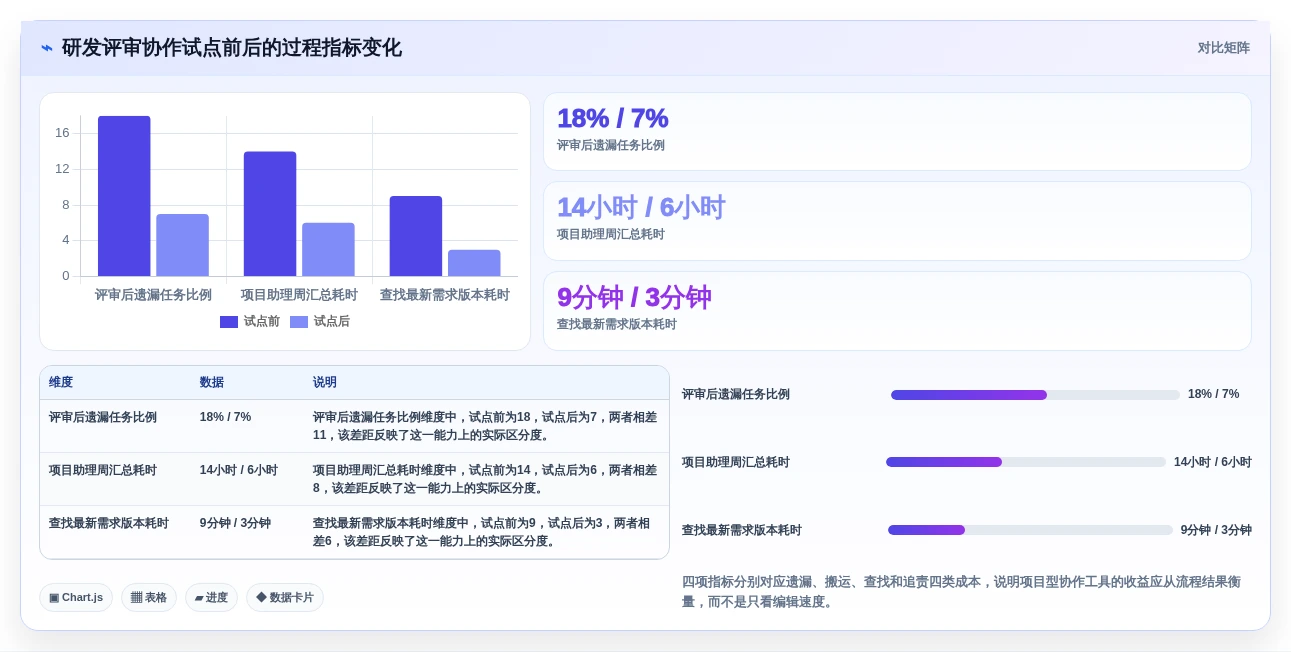Click the 试点前 bar for 查找最新需求版本耗时
Viewport: 1291px width, 652px height.
tap(416, 236)
